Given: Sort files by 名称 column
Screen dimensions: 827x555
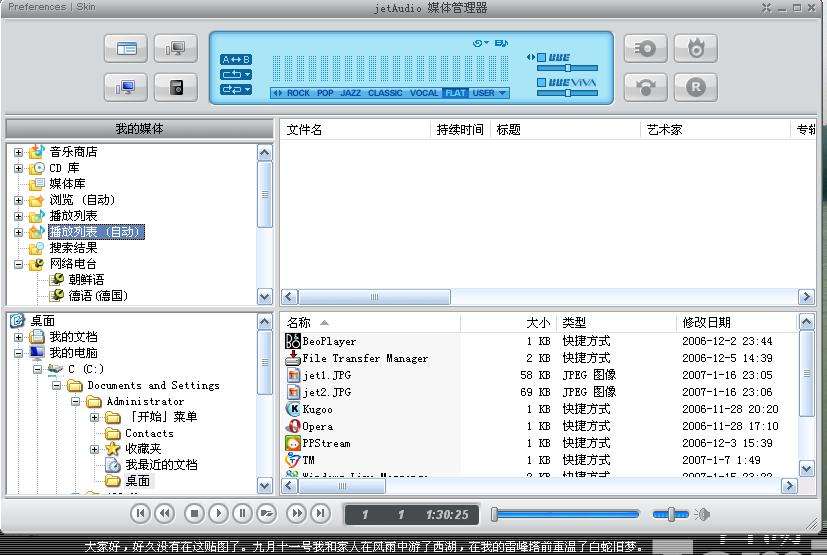Looking at the screenshot, I should pyautogui.click(x=371, y=322).
